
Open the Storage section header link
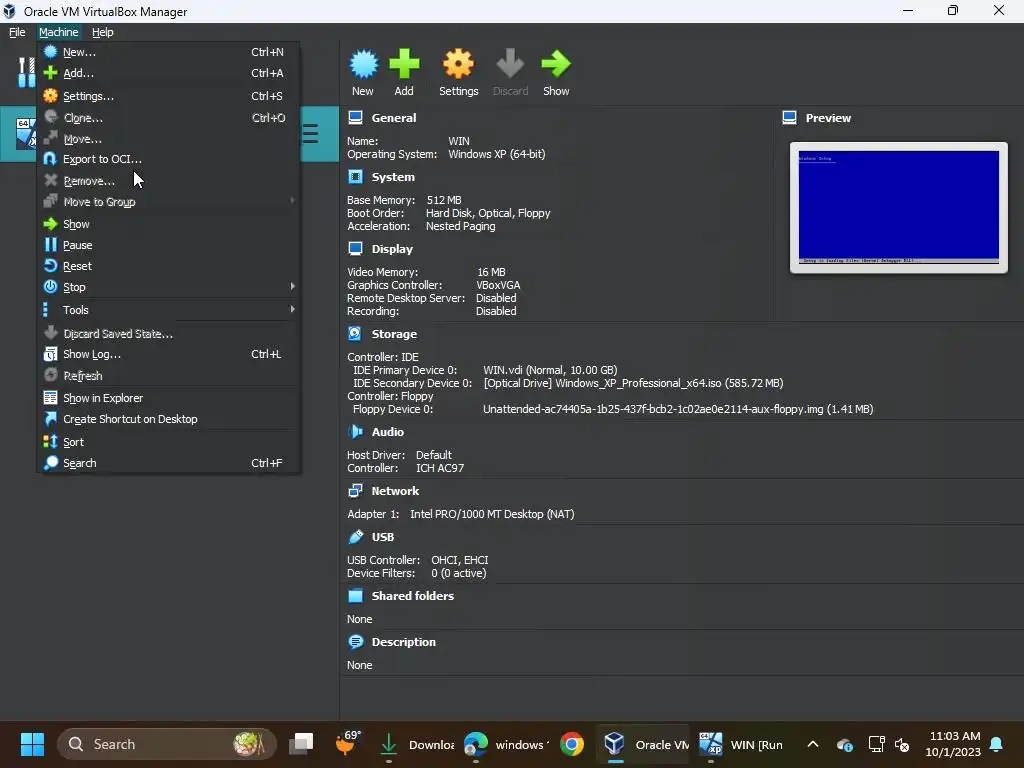pos(394,334)
